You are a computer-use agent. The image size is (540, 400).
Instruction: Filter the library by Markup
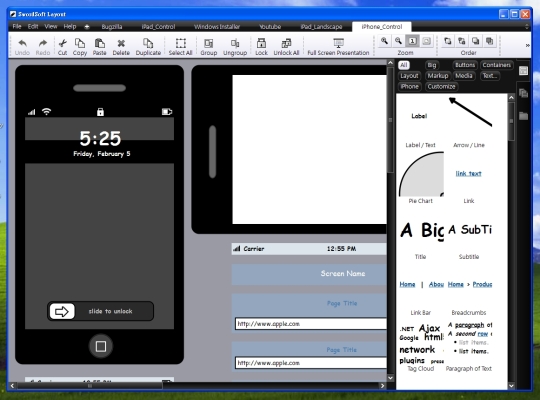tap(438, 75)
